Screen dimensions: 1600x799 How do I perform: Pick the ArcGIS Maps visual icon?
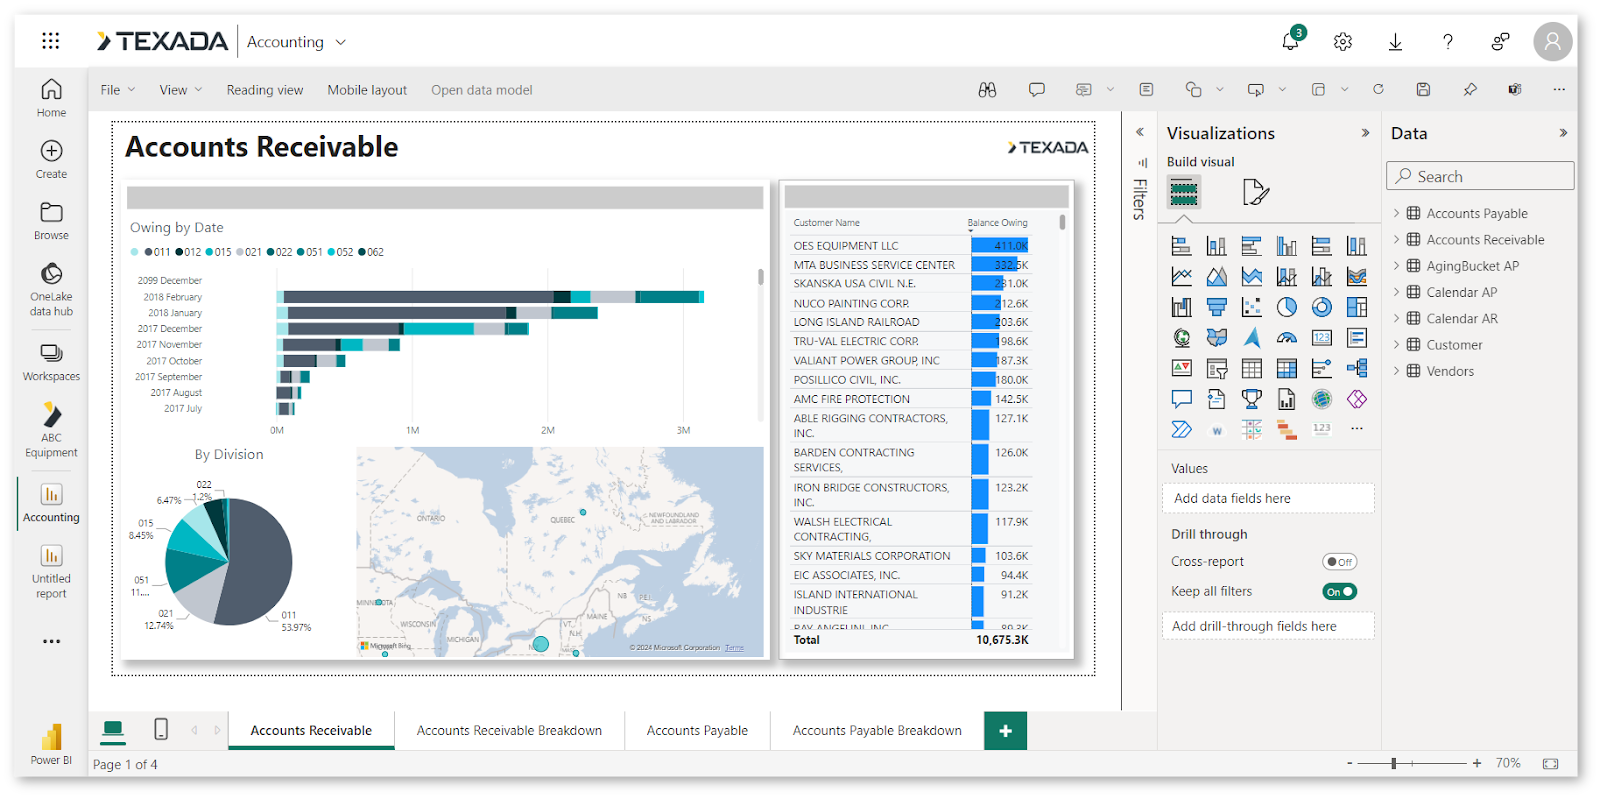pos(1322,399)
